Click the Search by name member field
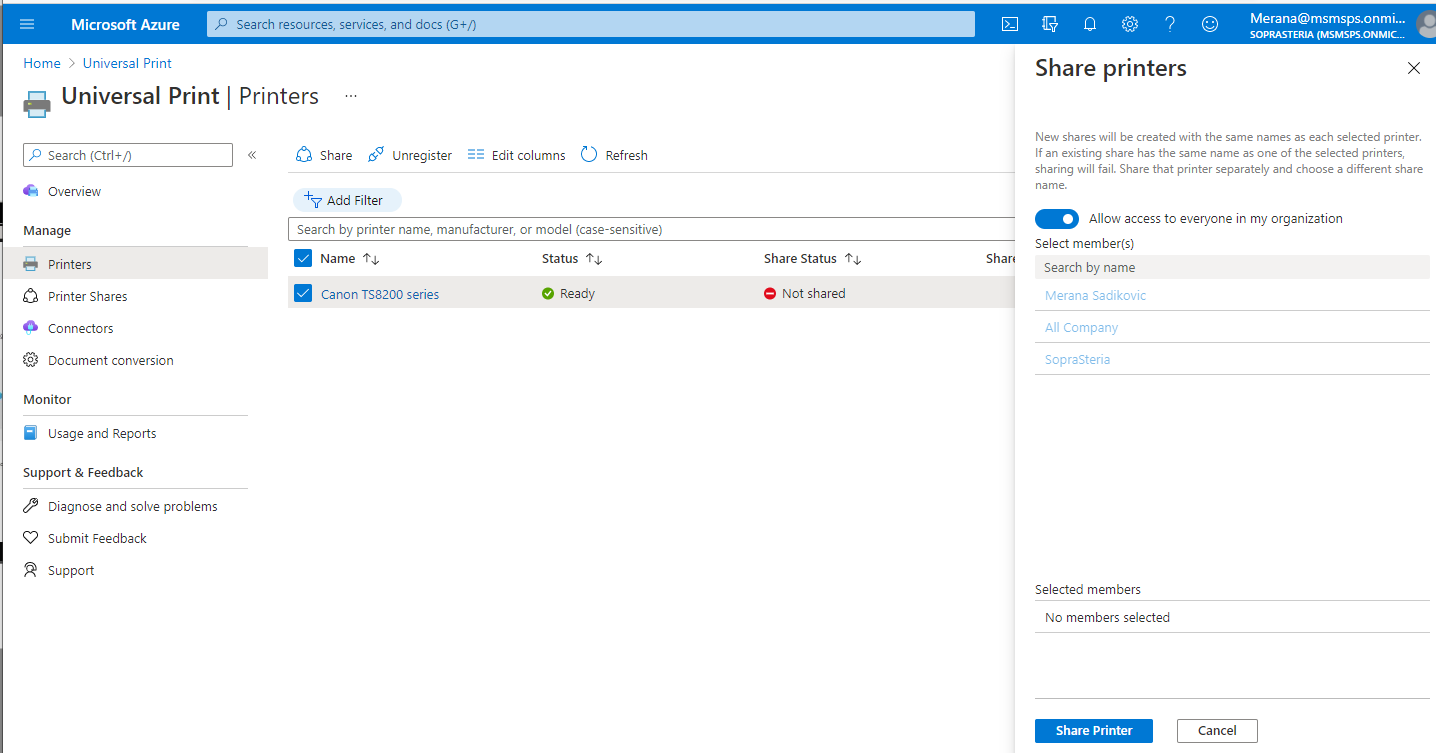Viewport: 1436px width, 753px height. click(x=1232, y=267)
